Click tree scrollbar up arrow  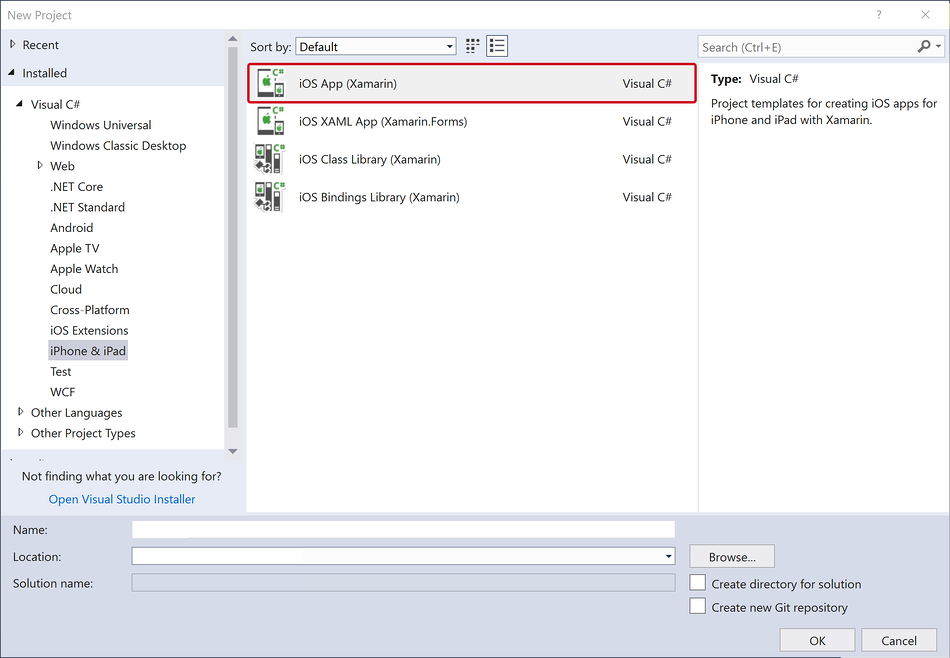(x=233, y=39)
